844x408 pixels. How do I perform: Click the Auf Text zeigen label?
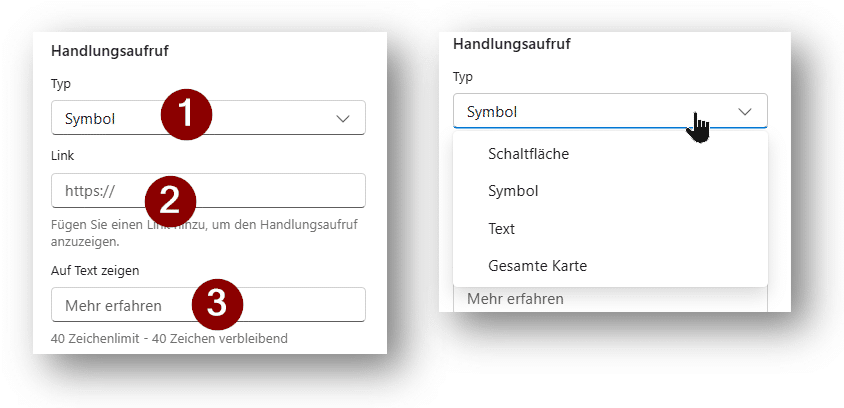[x=95, y=270]
